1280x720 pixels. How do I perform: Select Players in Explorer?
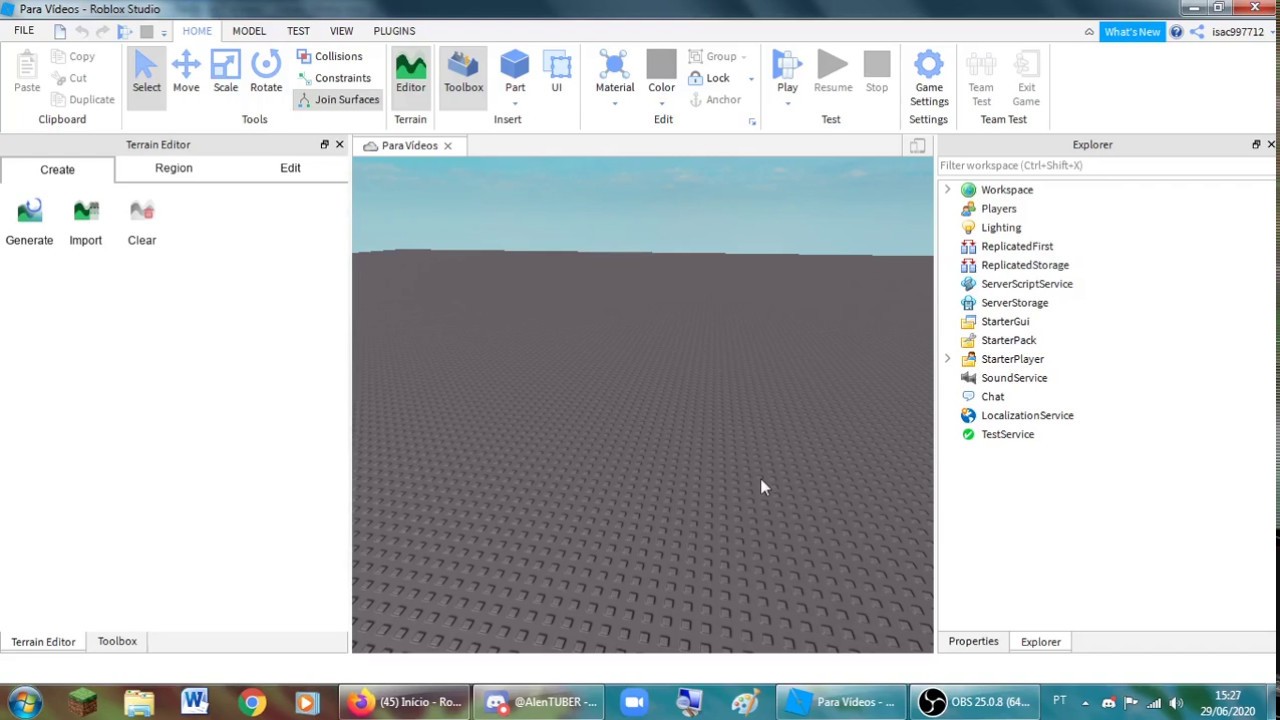point(998,209)
